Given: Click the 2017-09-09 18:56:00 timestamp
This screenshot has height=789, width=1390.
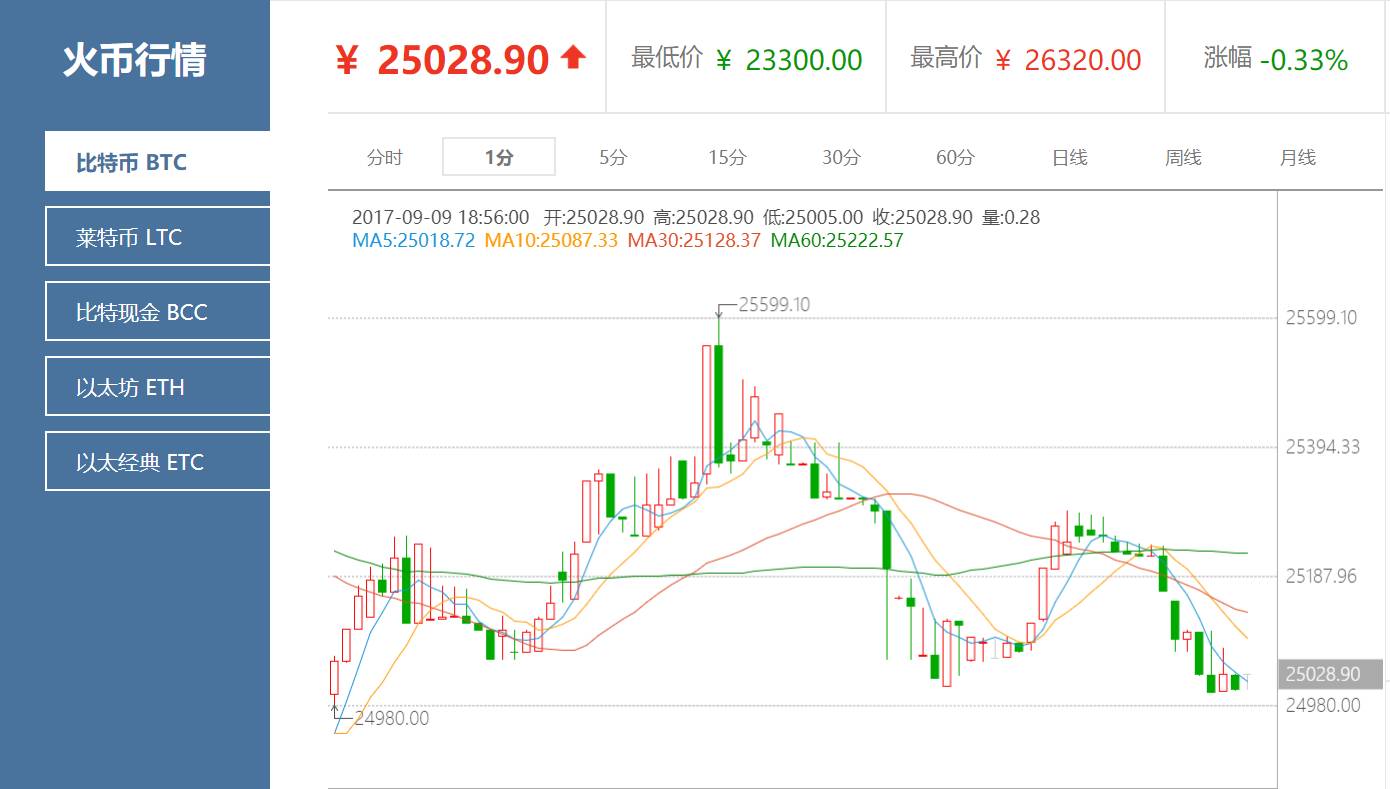Looking at the screenshot, I should 441,217.
